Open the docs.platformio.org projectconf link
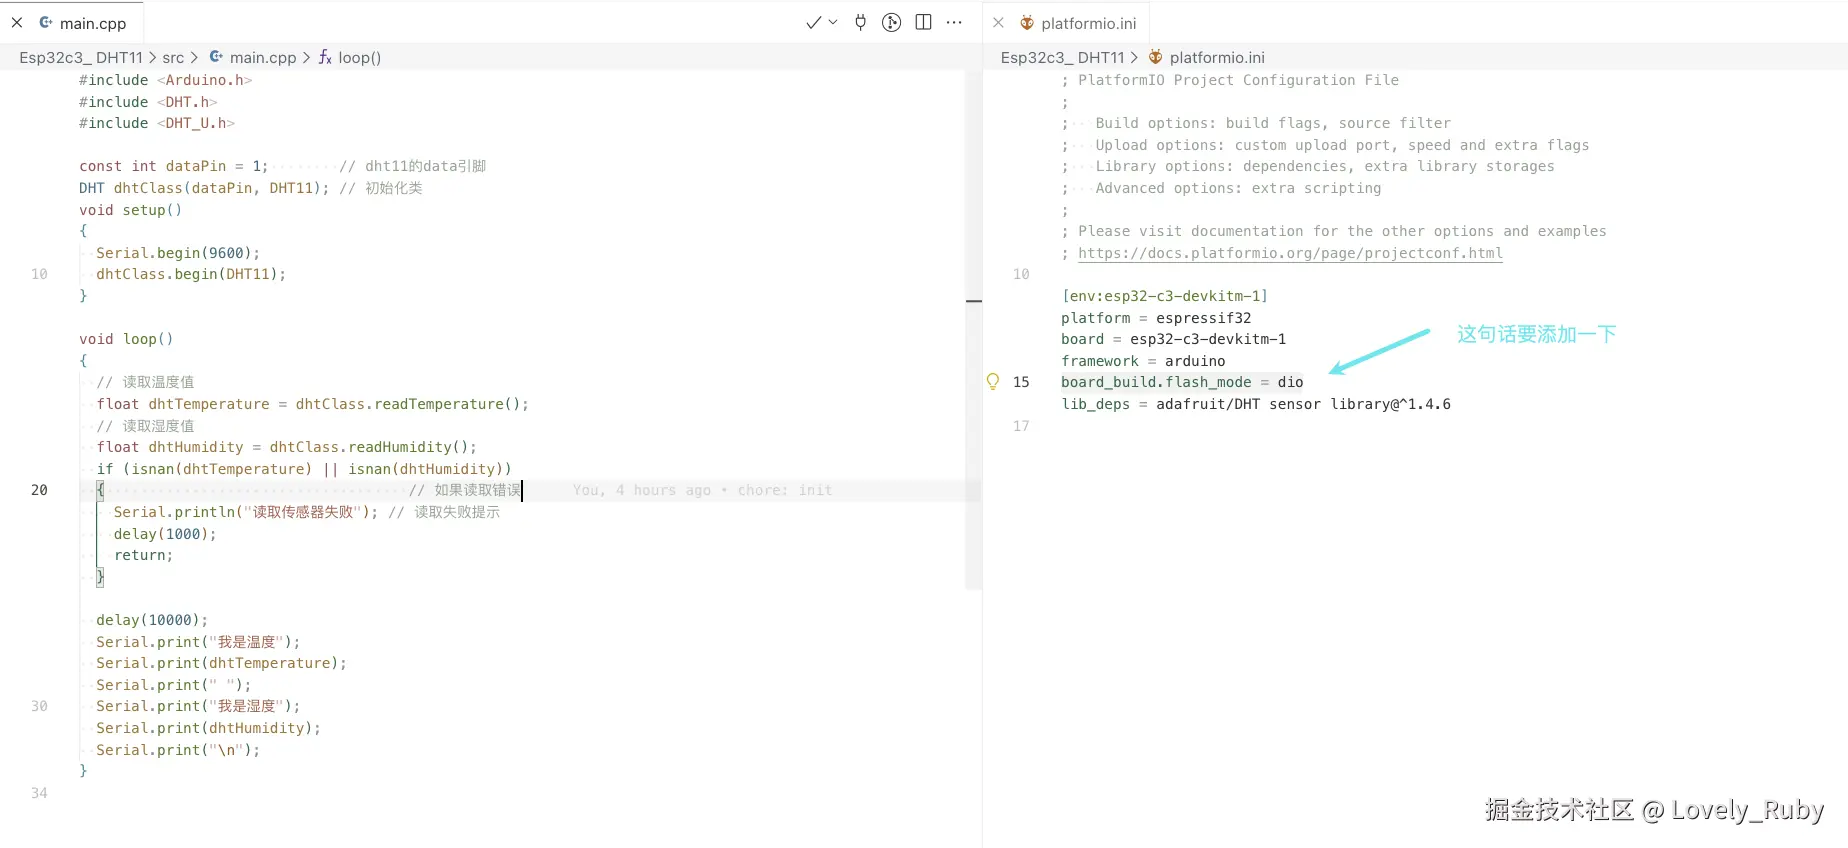This screenshot has height=848, width=1848. pyautogui.click(x=1290, y=253)
